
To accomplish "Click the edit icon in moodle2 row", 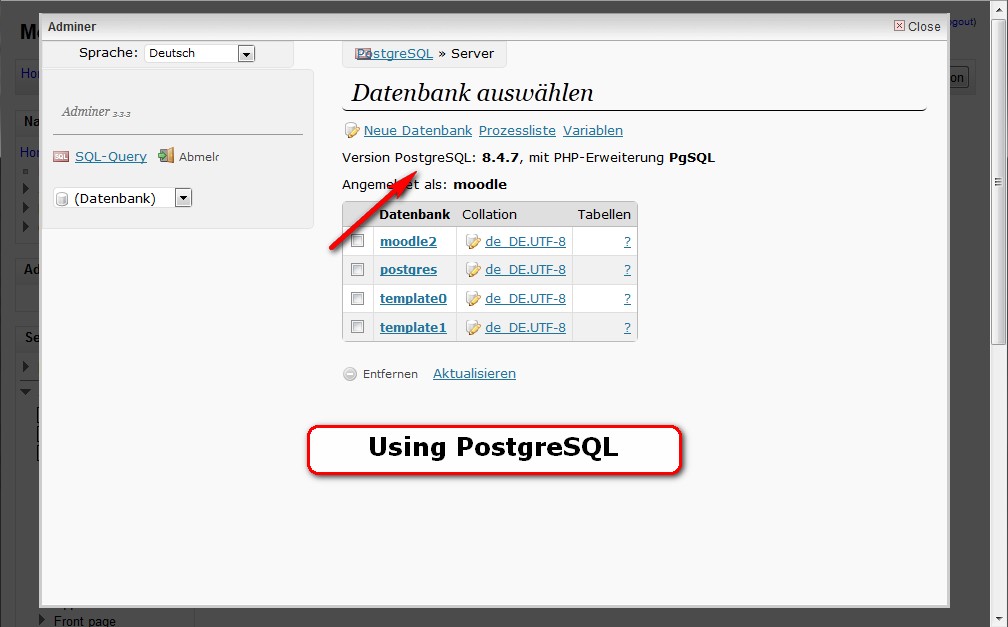I will [473, 242].
